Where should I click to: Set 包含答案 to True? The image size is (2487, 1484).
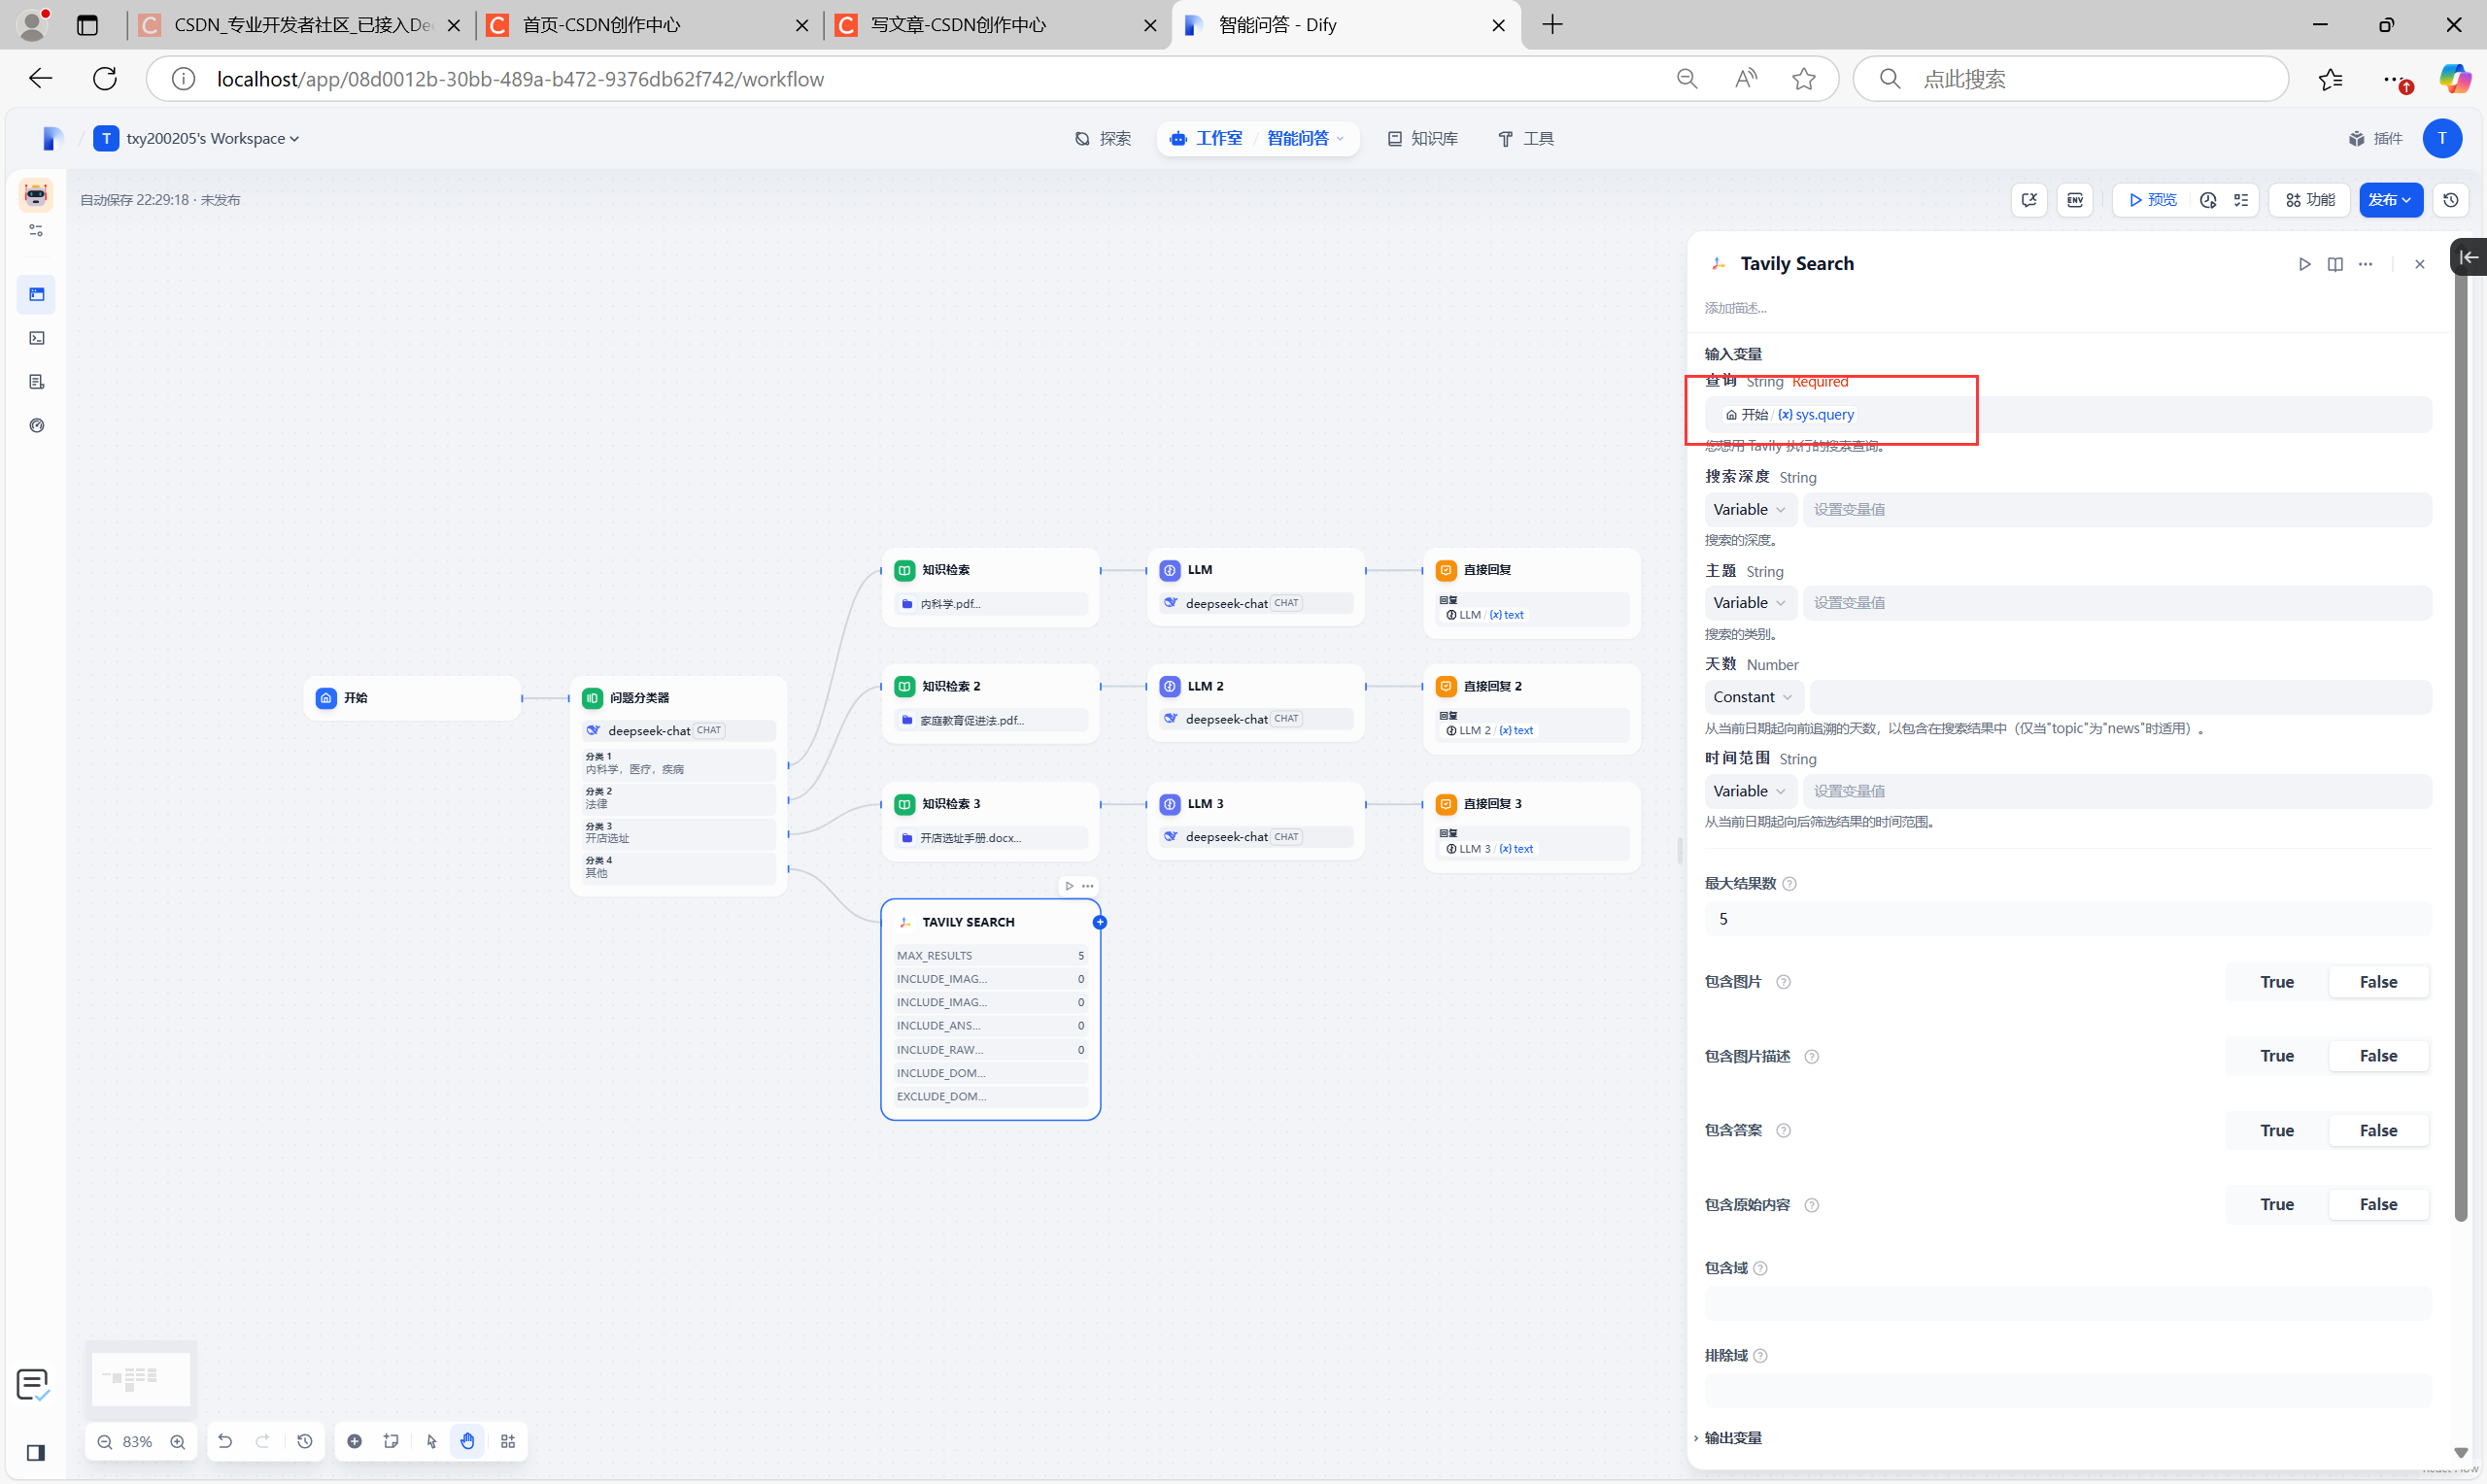point(2276,1130)
